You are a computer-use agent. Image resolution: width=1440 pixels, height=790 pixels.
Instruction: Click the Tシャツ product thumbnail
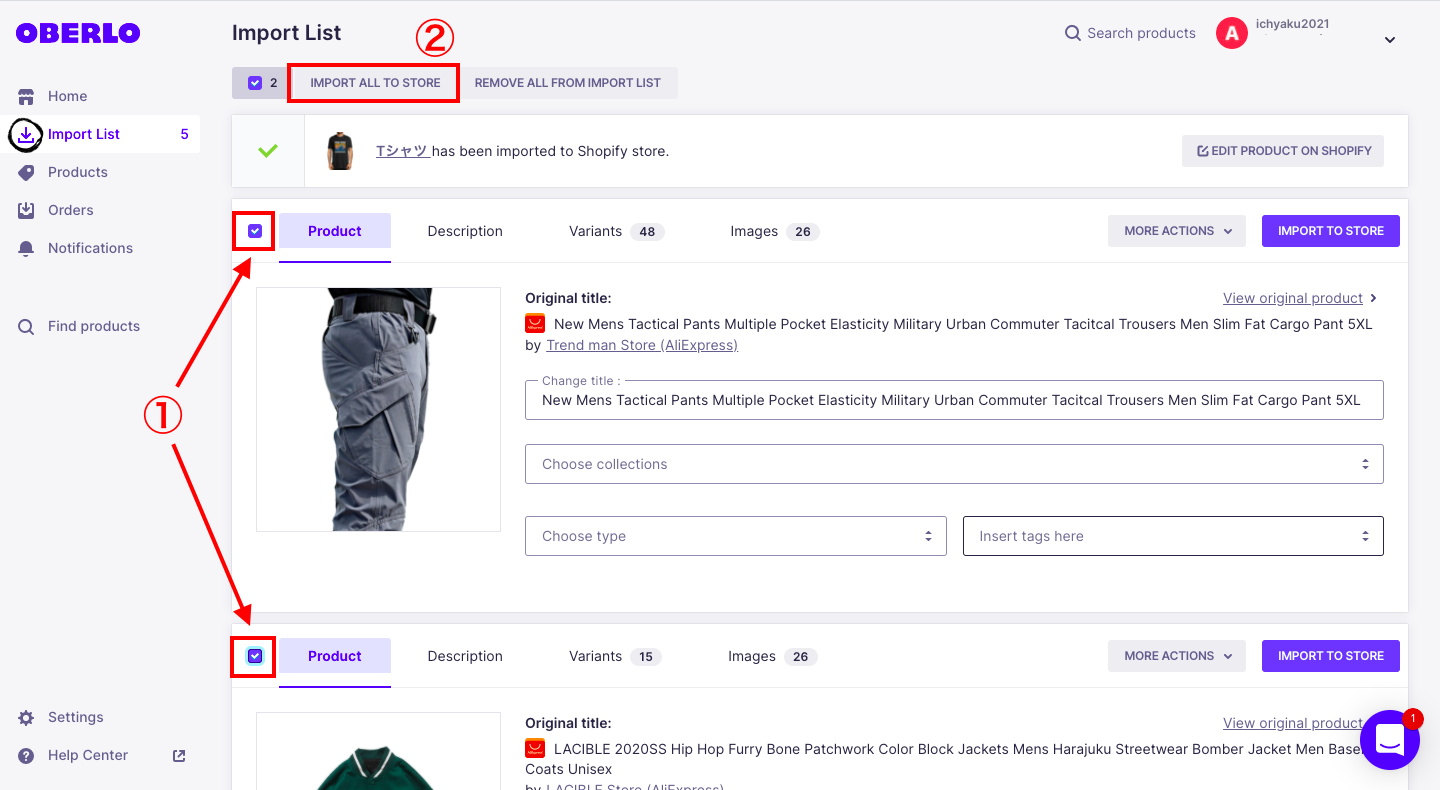(340, 151)
